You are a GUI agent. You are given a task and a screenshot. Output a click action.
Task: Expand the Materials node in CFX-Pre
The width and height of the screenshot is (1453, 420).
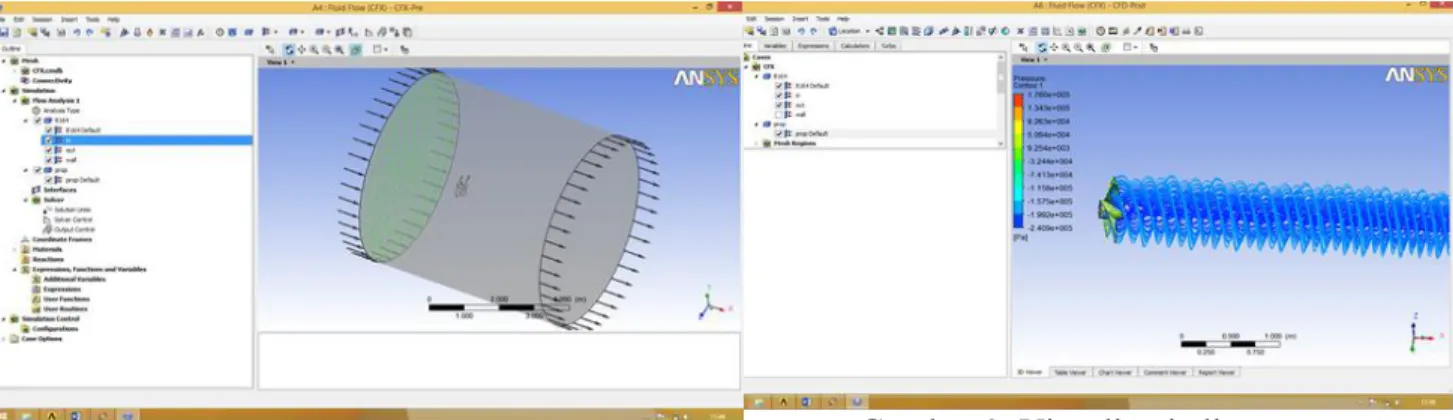click(14, 249)
